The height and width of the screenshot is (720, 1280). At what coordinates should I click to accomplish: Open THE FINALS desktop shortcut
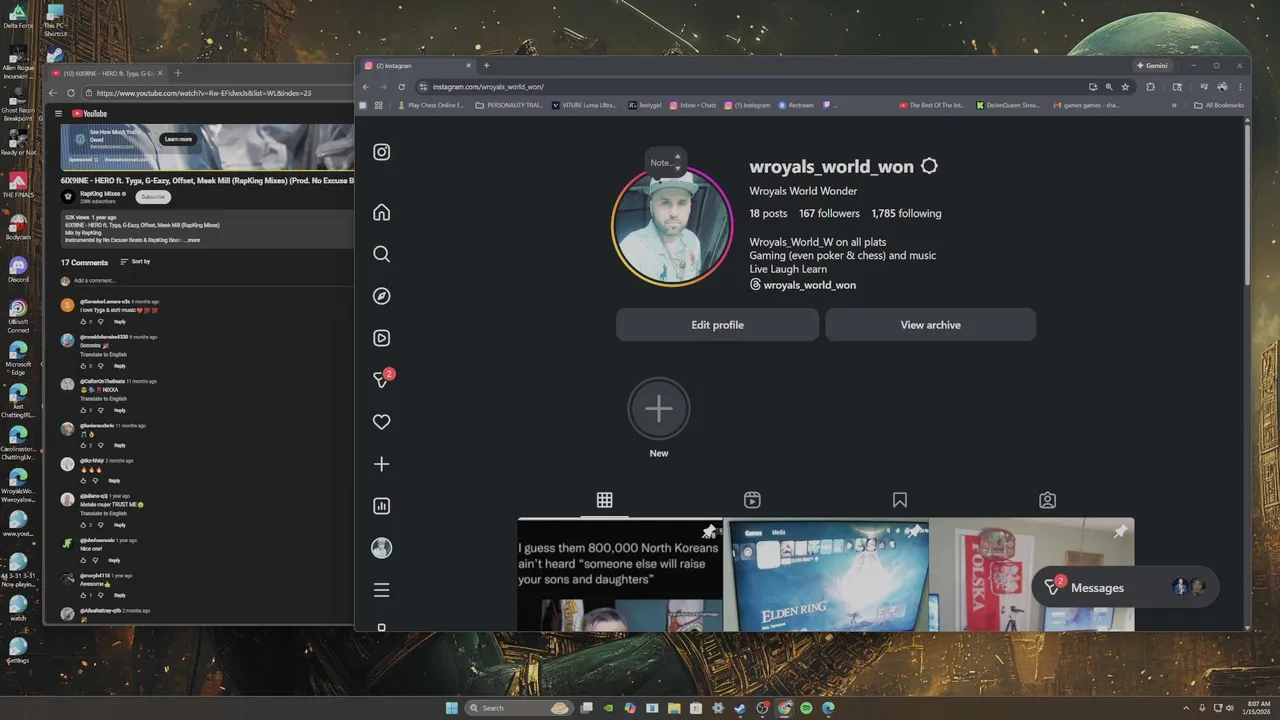tap(18, 184)
